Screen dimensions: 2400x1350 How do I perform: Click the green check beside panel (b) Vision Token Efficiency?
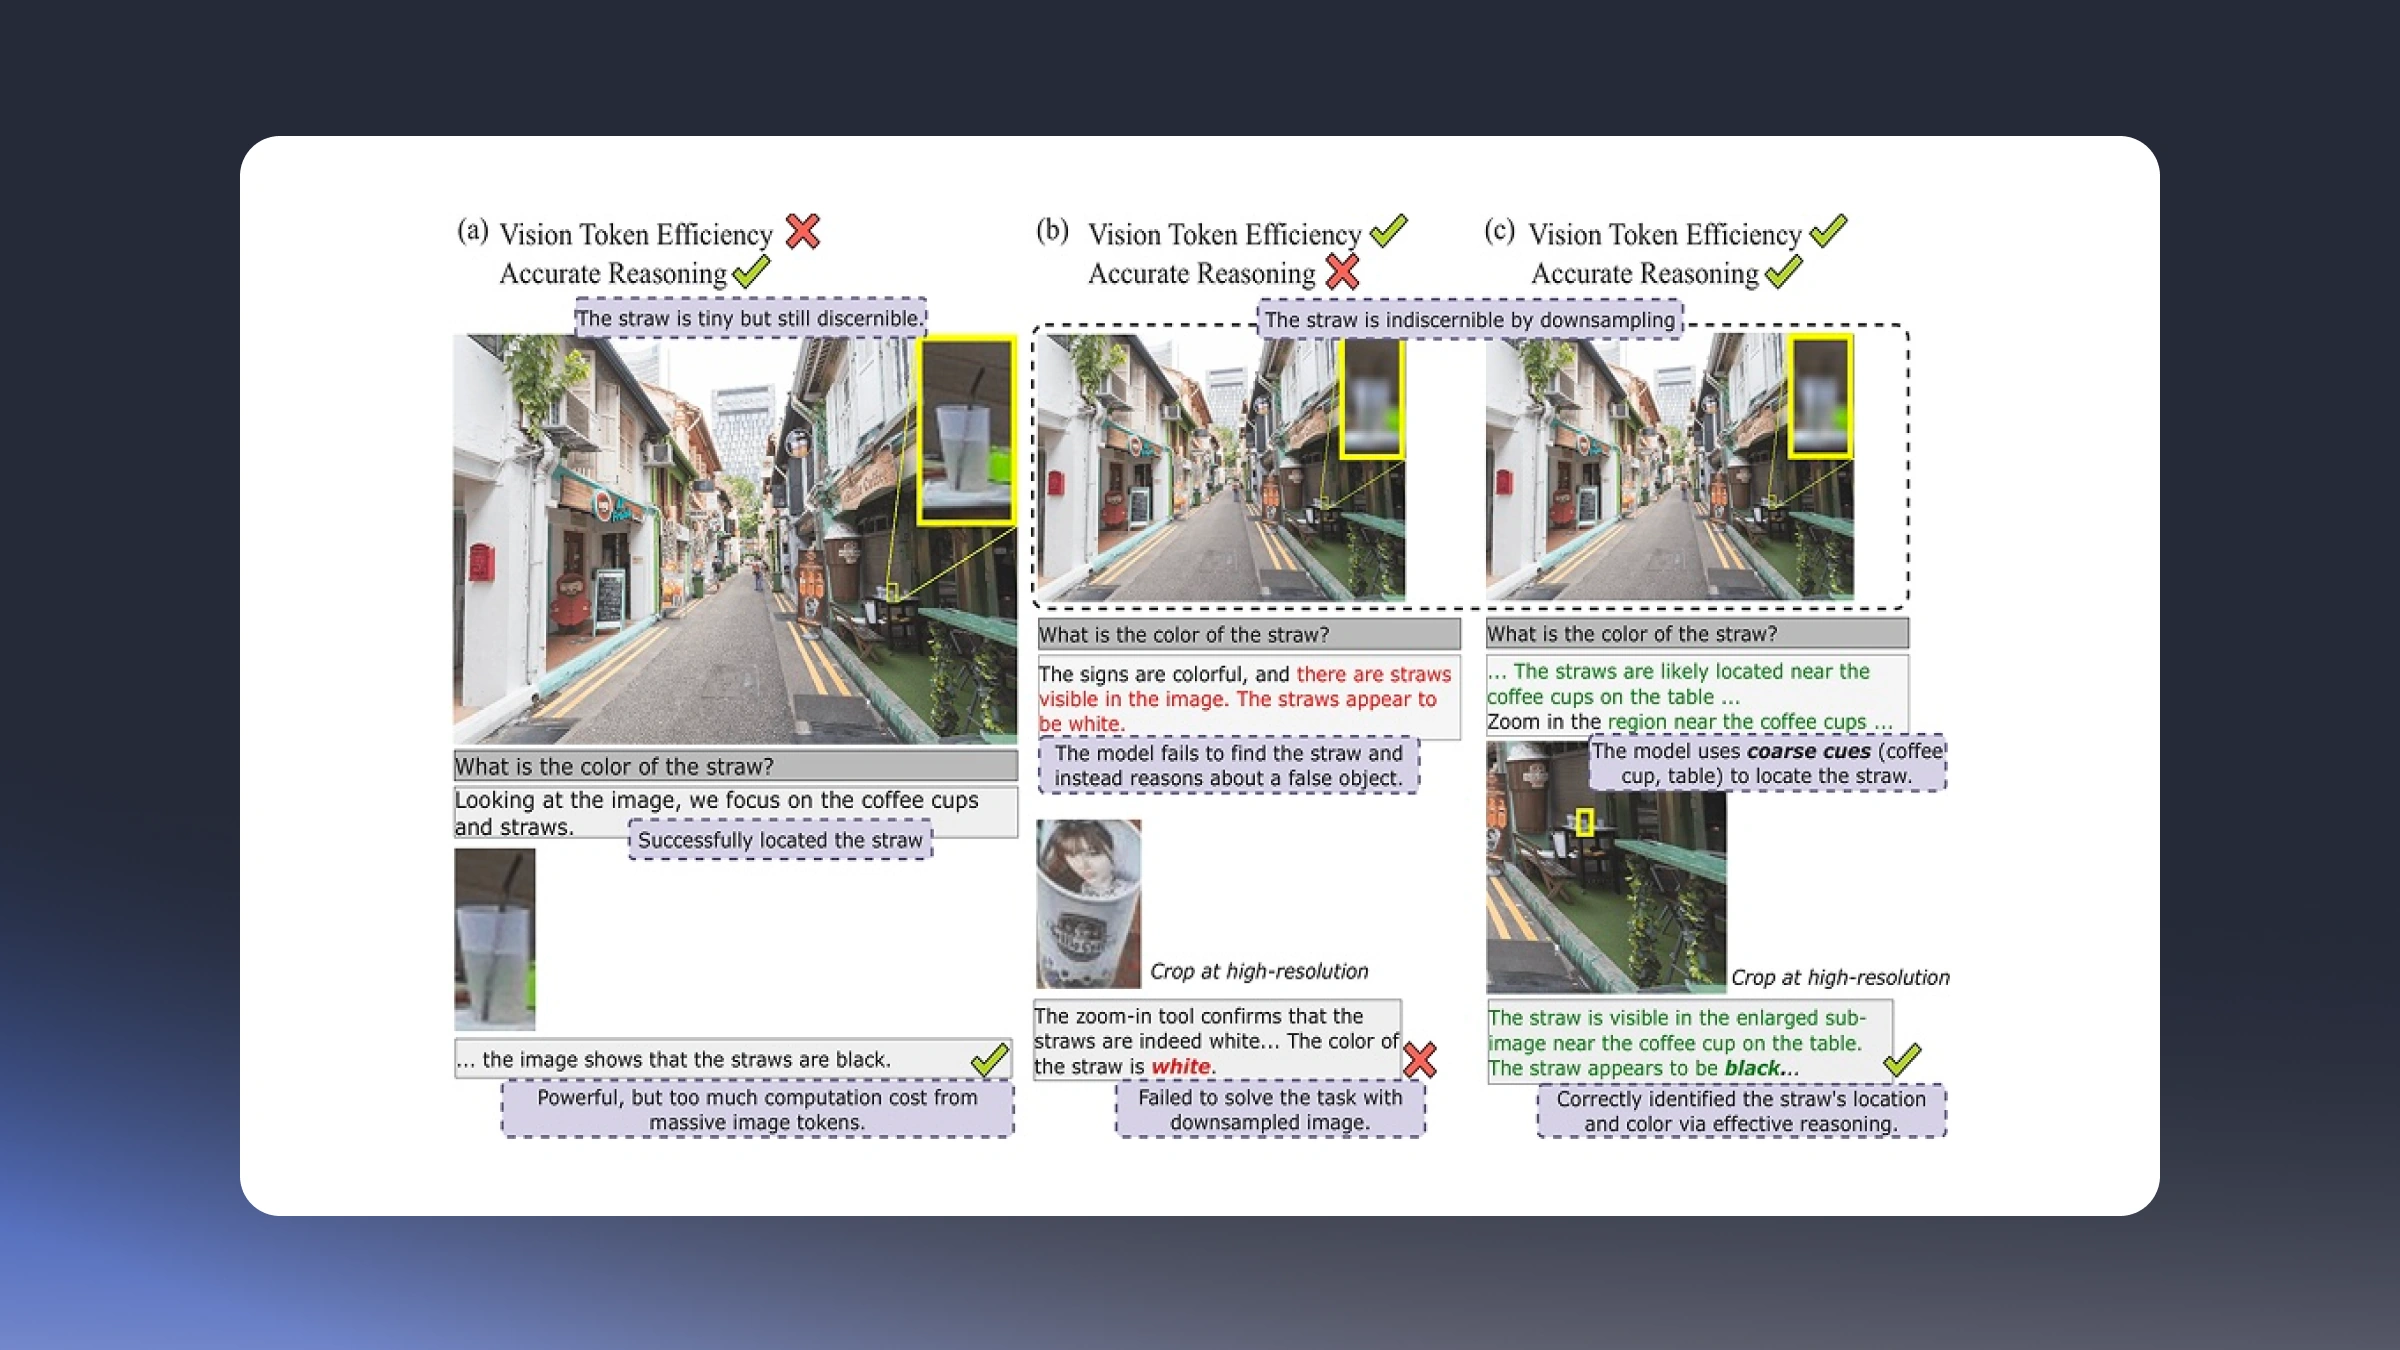1389,231
